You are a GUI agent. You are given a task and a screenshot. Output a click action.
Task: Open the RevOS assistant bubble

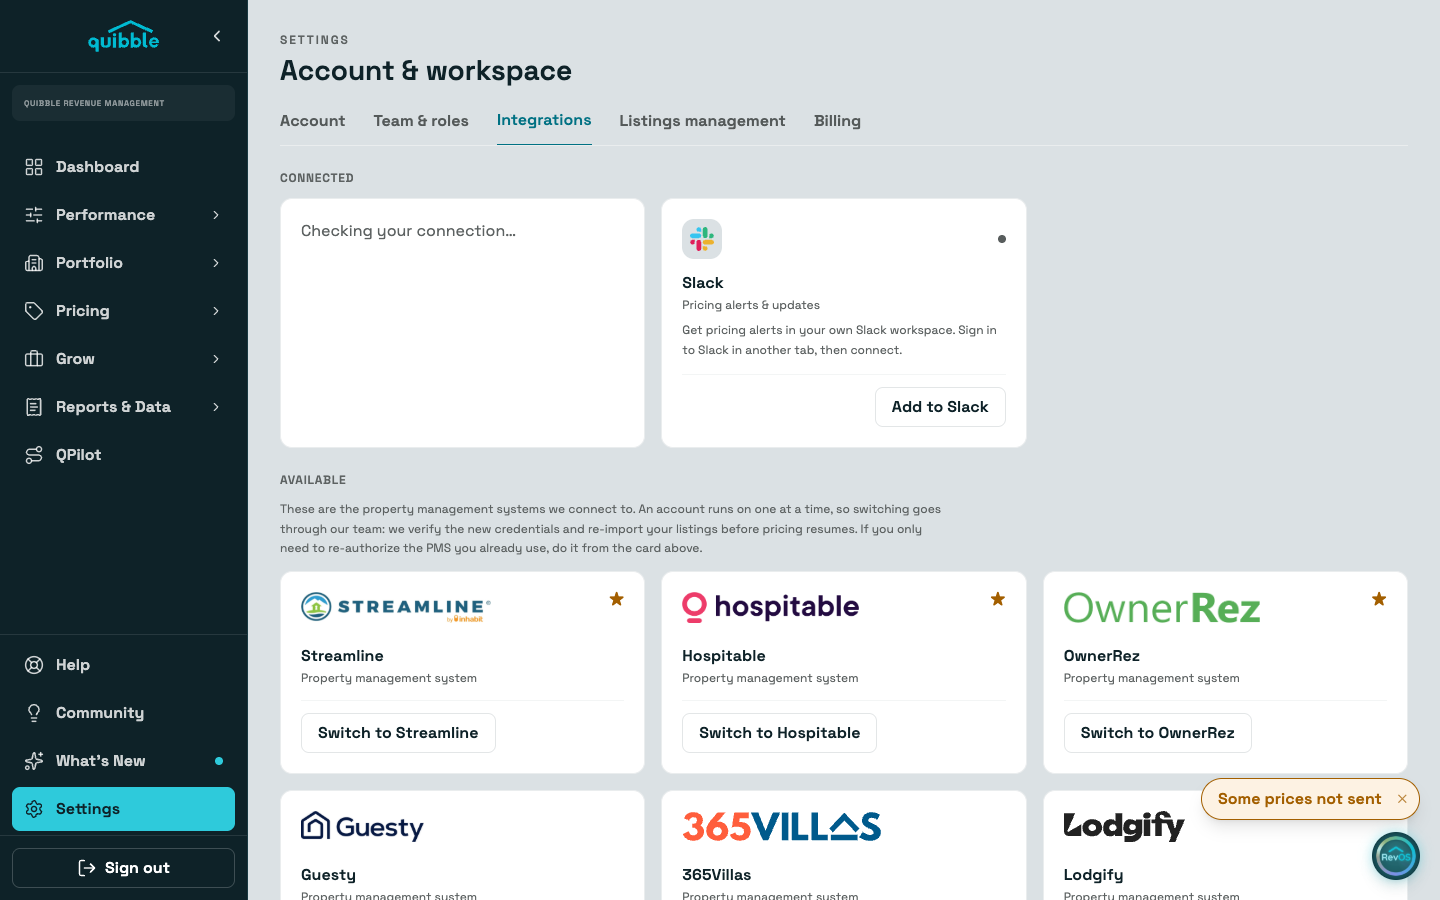tap(1396, 856)
